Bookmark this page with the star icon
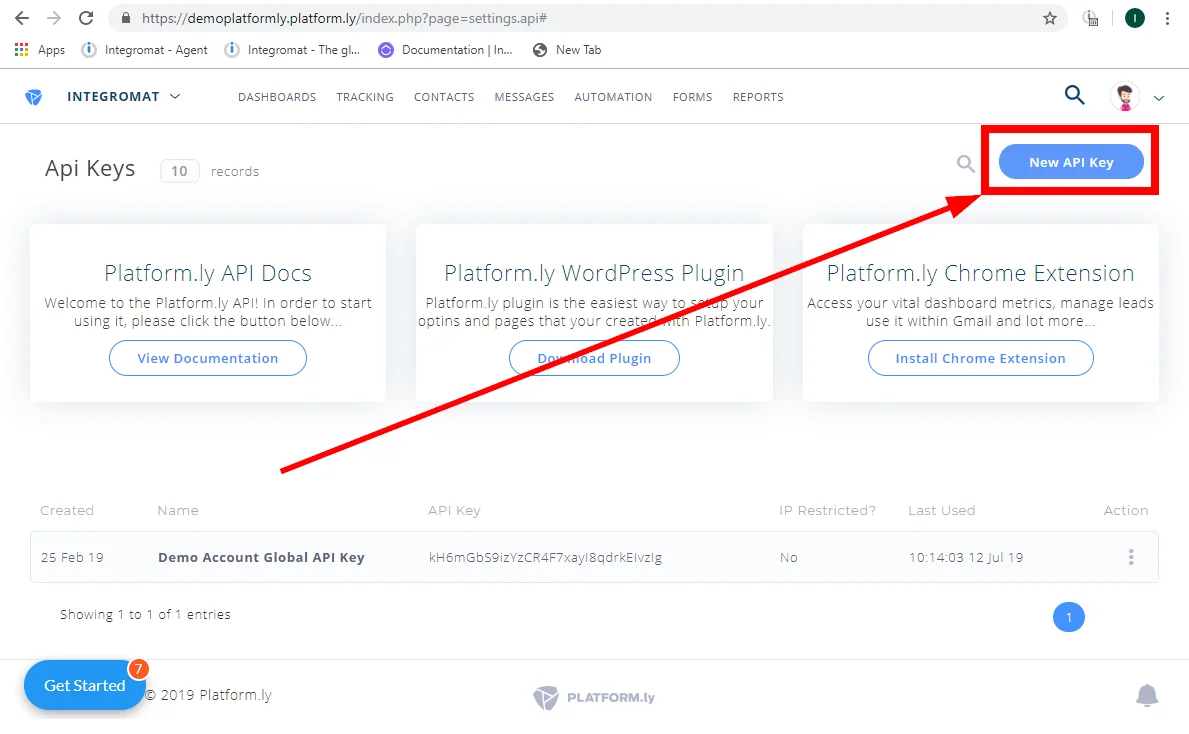This screenshot has width=1189, height=734. [x=1049, y=18]
